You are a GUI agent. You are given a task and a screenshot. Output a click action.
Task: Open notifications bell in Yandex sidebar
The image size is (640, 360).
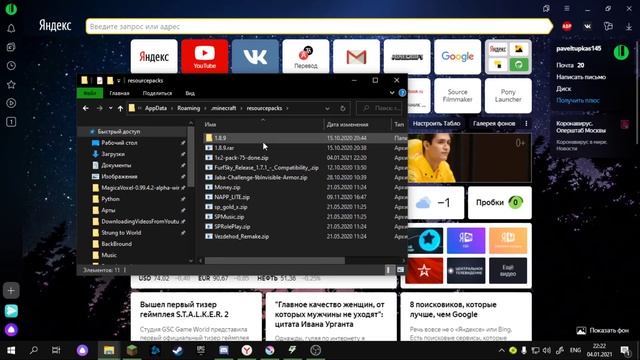click(11, 28)
